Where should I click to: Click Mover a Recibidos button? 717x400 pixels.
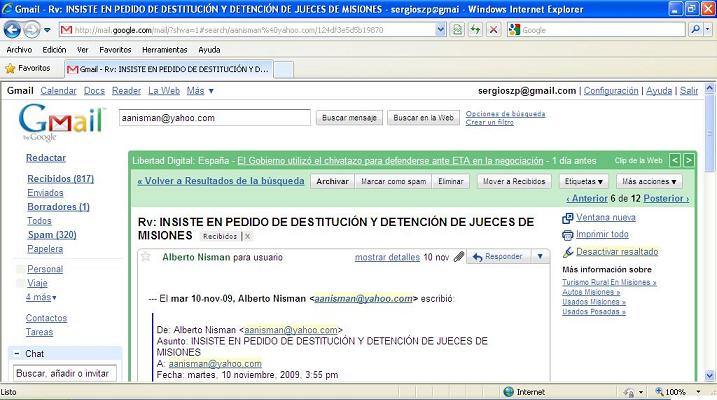tap(514, 181)
